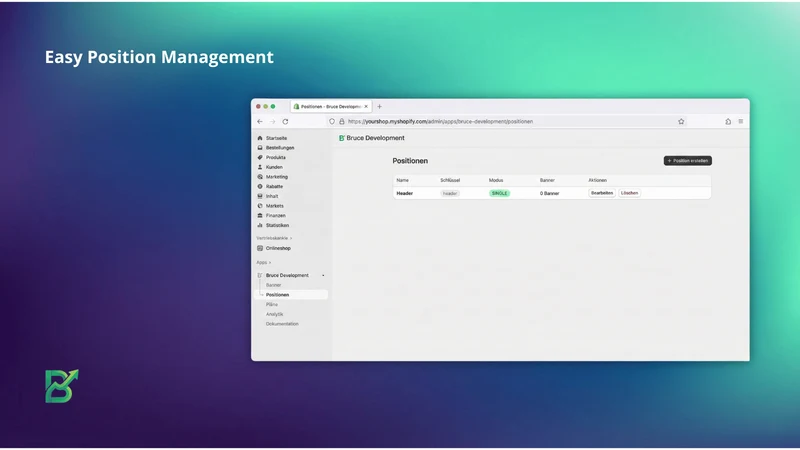Click the Kunden person icon
800x450 pixels.
(x=260, y=167)
